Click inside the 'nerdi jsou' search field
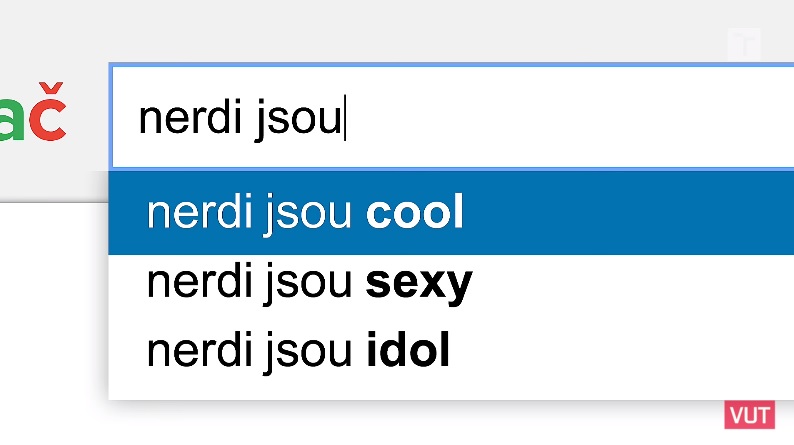This screenshot has height=445, width=794. tap(453, 117)
